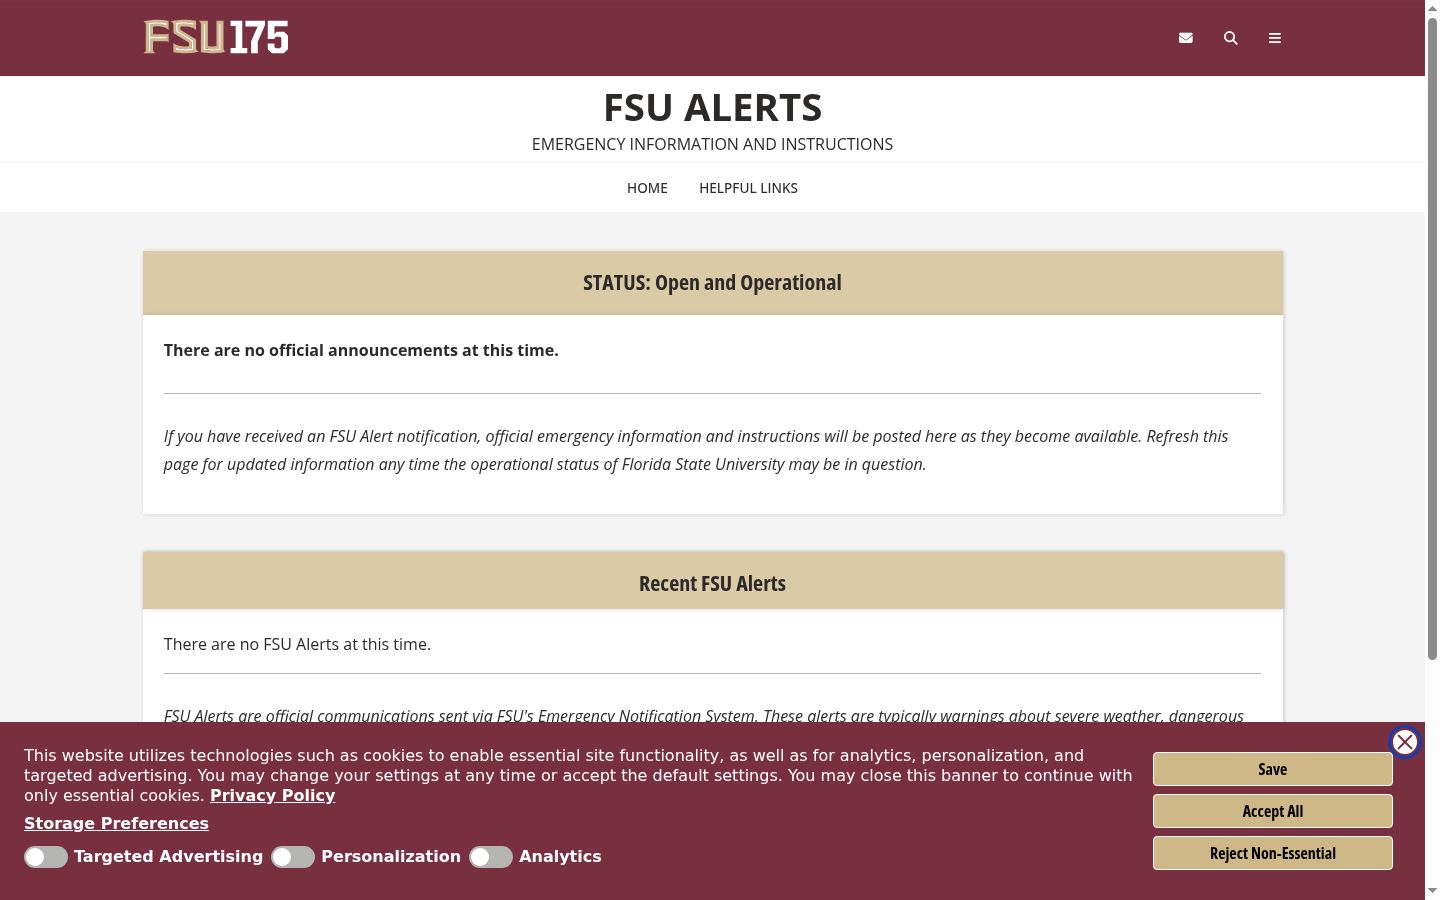The image size is (1440, 900).
Task: Expand the Storage Preferences link
Action: tap(116, 824)
